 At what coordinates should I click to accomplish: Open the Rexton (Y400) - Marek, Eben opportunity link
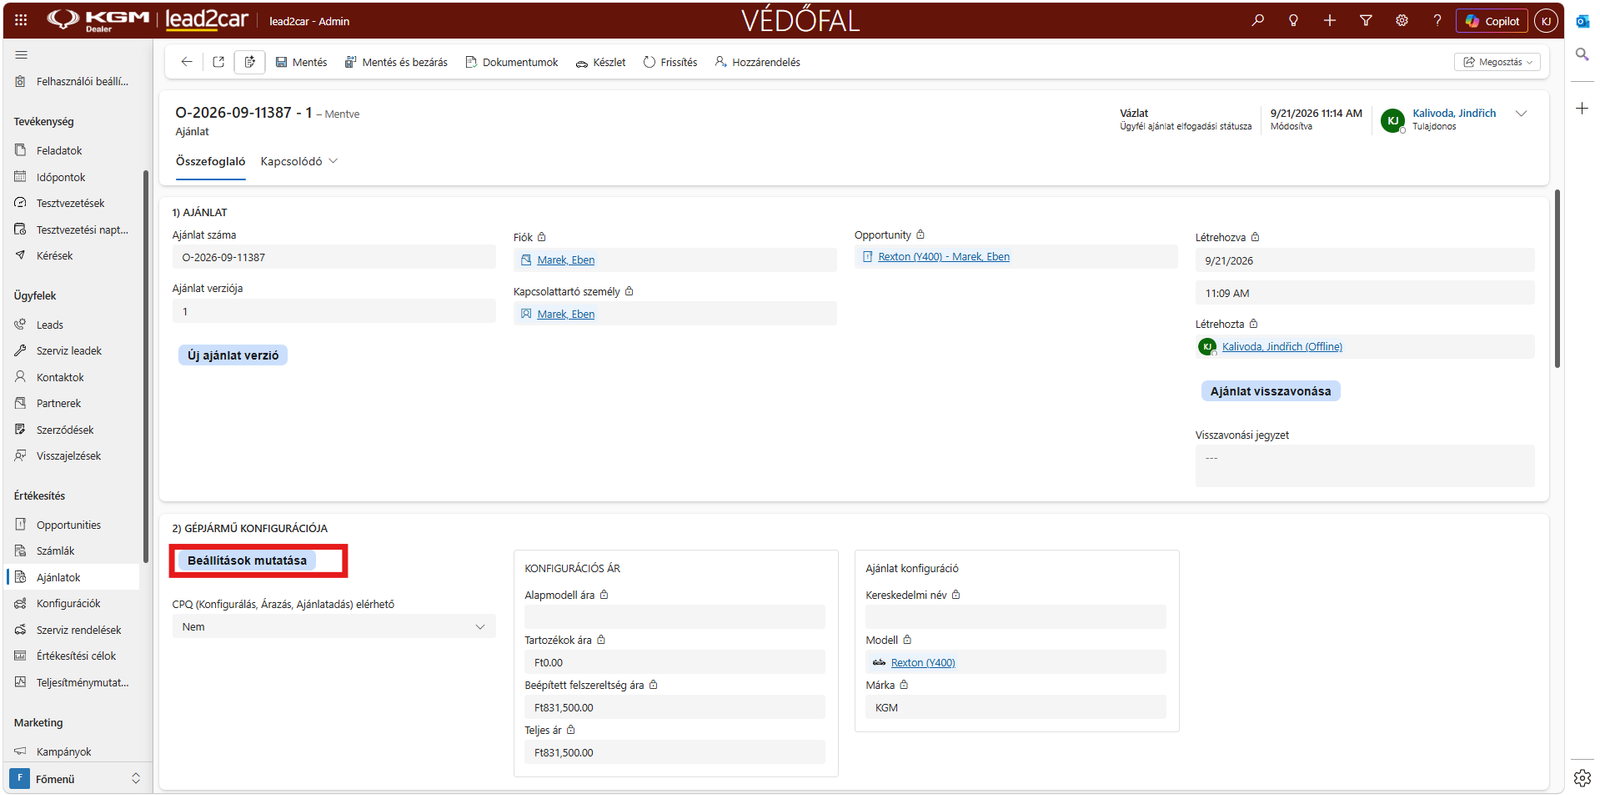(944, 257)
